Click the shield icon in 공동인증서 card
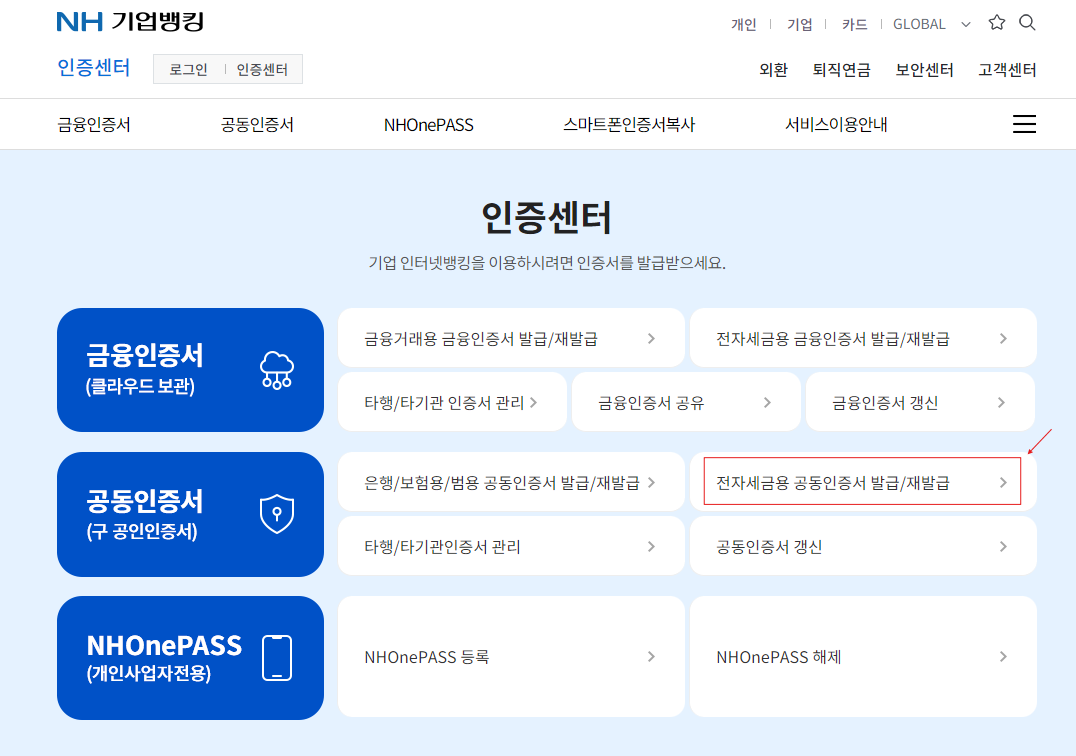Image resolution: width=1076 pixels, height=756 pixels. 277,514
